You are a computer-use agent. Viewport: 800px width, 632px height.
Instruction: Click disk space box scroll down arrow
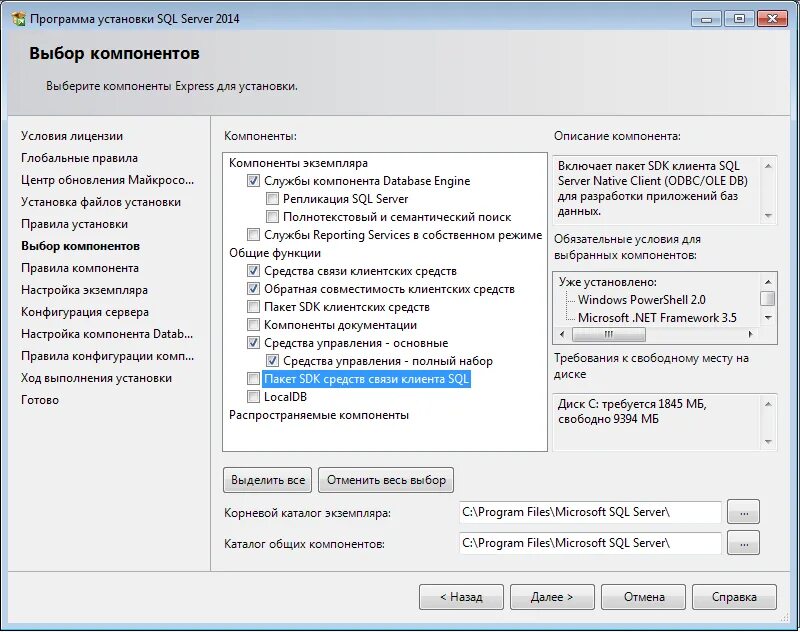coord(768,442)
